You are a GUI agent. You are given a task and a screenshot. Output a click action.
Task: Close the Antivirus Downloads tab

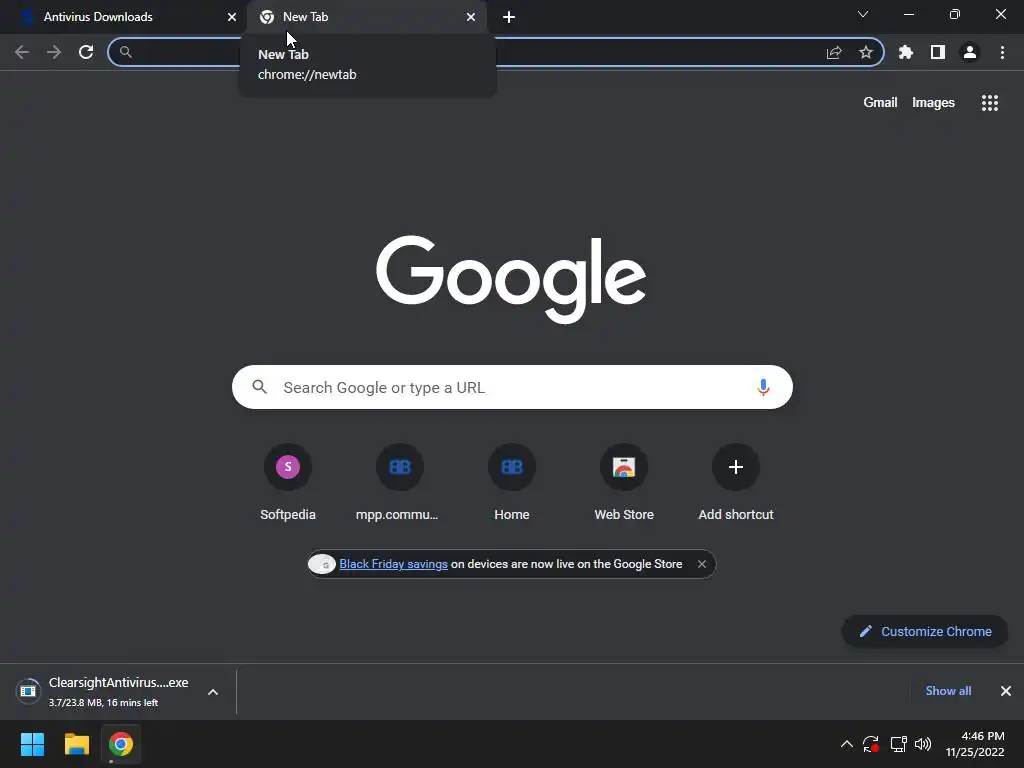232,17
